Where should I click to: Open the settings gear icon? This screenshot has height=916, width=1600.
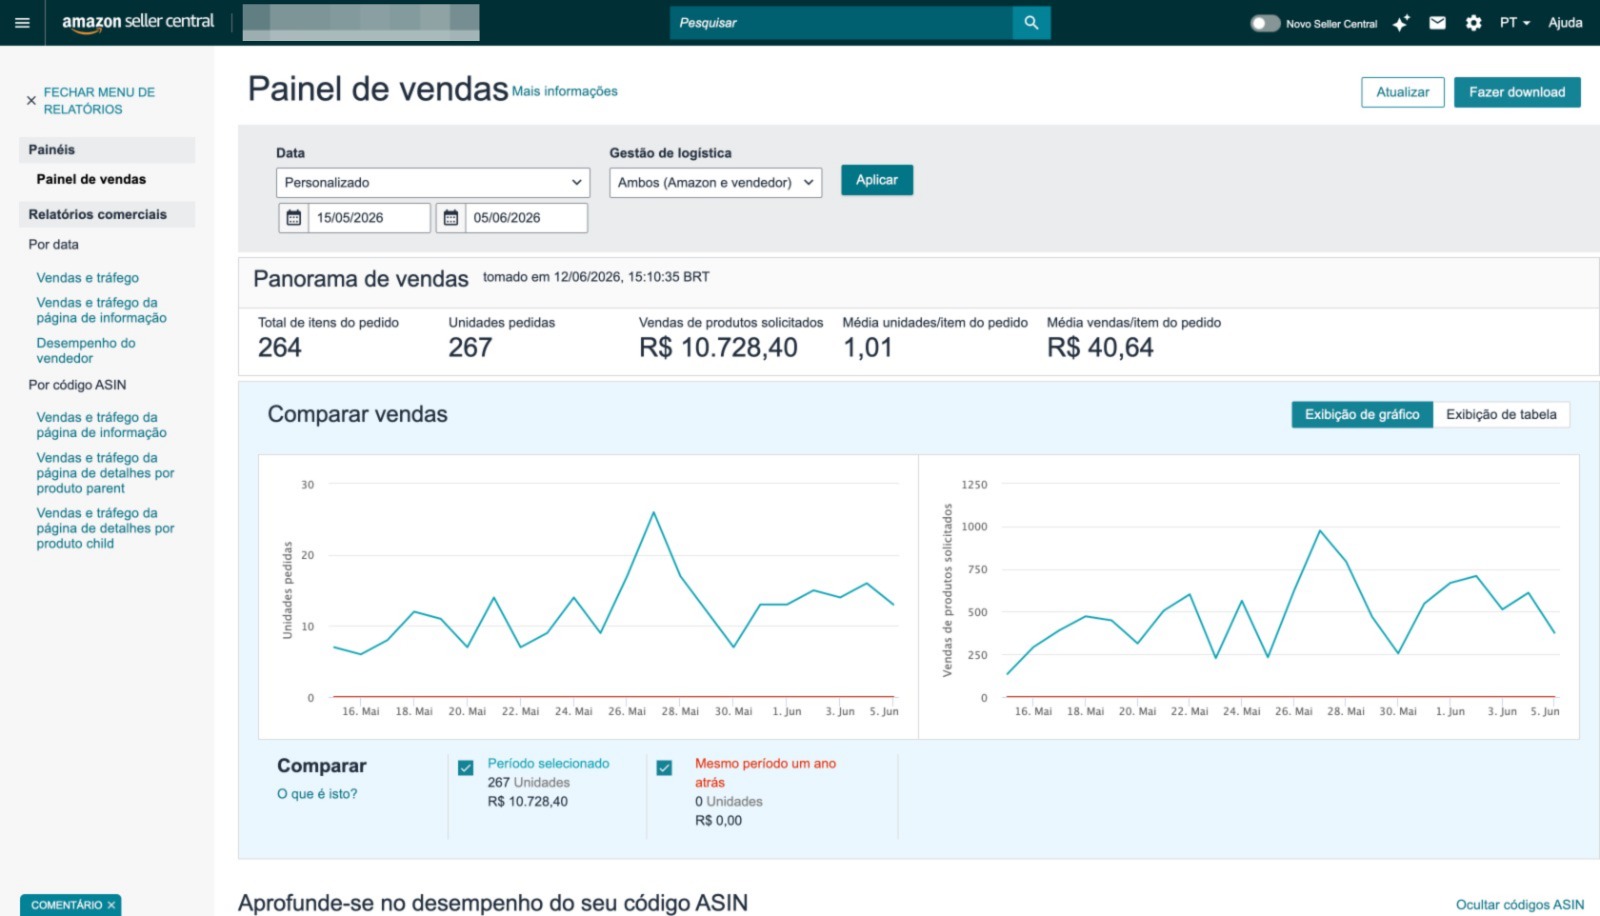tap(1473, 22)
